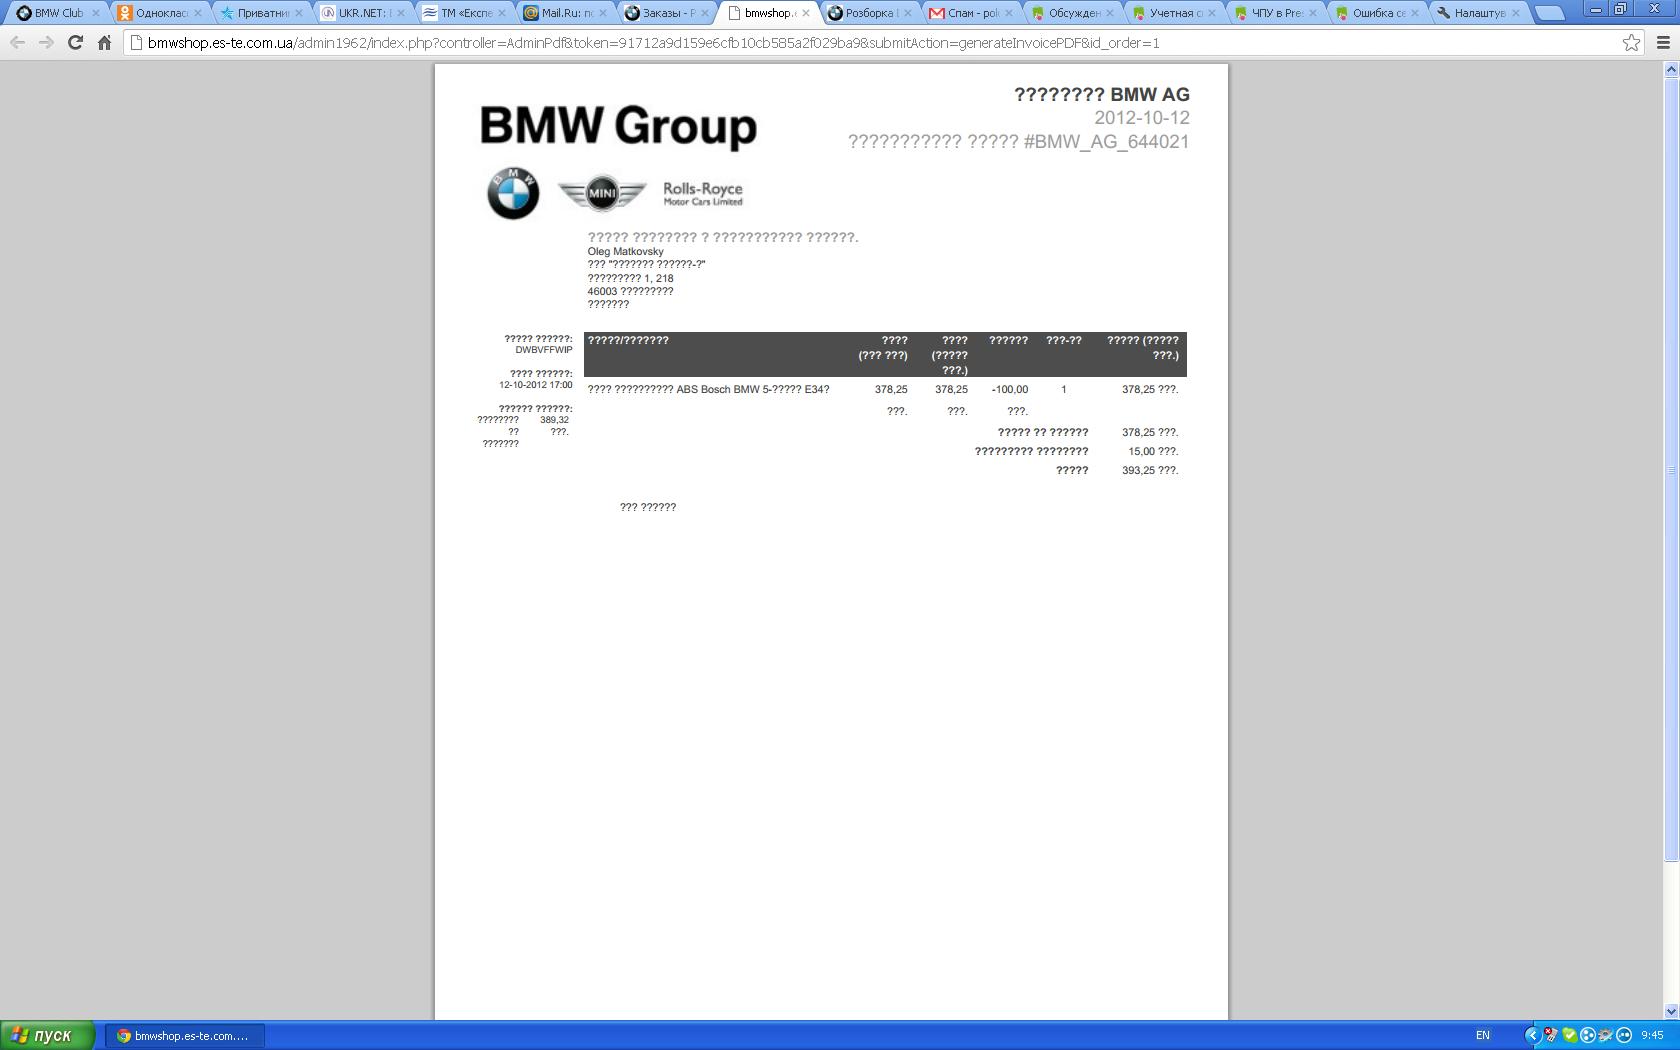Close the Учетная tab
Image resolution: width=1680 pixels, height=1050 pixels.
(1211, 13)
